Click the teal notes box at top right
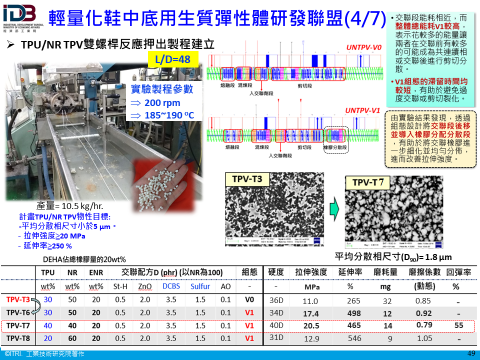 pyautogui.click(x=431, y=59)
